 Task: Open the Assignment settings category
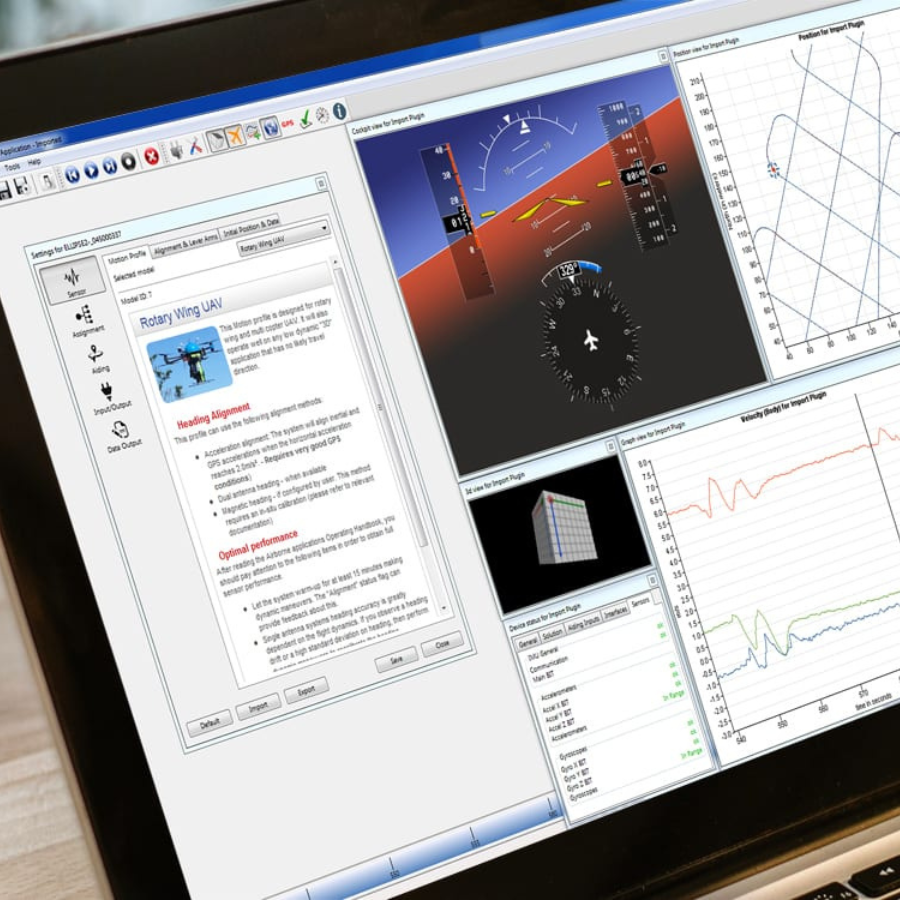(x=86, y=320)
